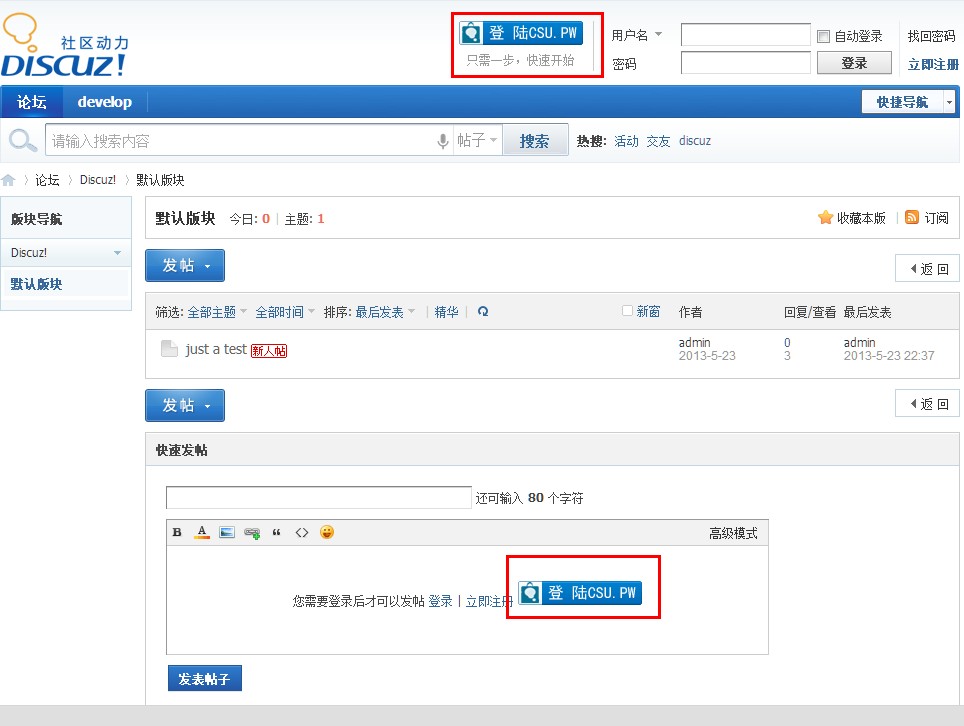Click the 登录 link in editor area
The height and width of the screenshot is (726, 964).
440,601
